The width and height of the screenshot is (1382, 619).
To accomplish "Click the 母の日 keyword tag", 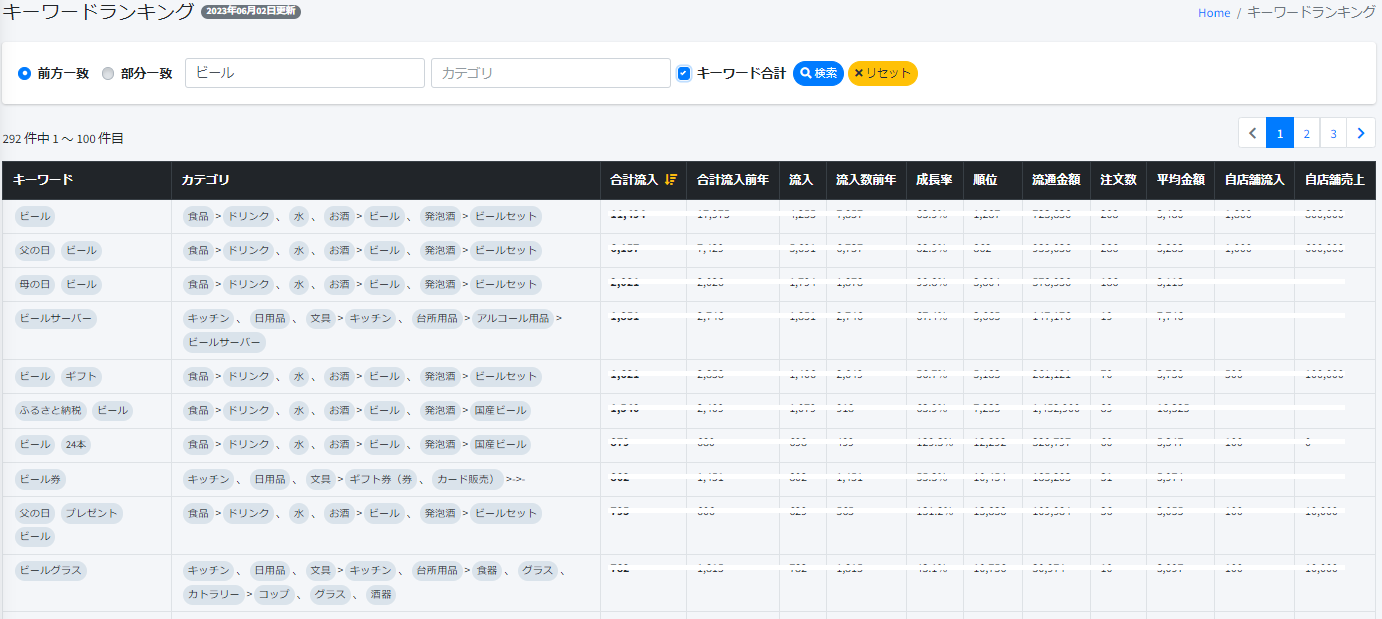I will pyautogui.click(x=34, y=284).
